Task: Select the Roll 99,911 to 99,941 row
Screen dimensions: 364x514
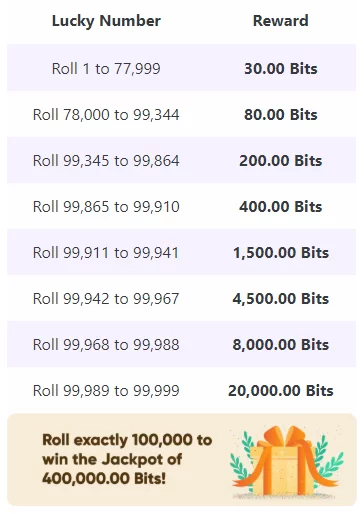Action: point(182,252)
